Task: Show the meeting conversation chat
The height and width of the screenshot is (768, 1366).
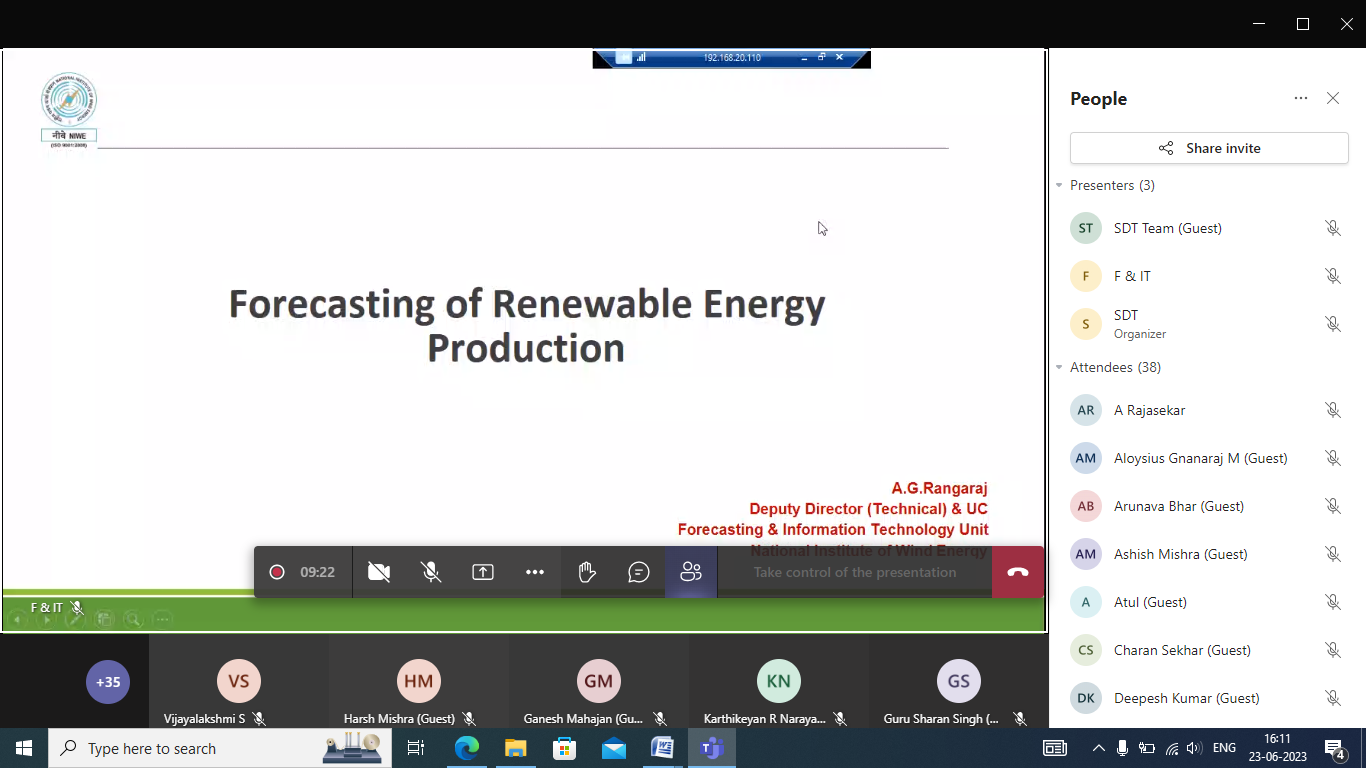Action: pyautogui.click(x=639, y=572)
